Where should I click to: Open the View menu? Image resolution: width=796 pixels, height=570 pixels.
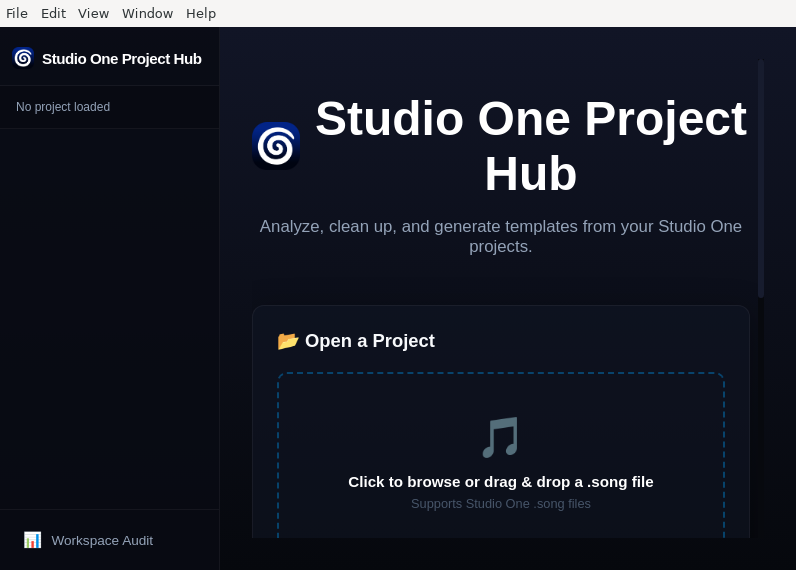93,13
